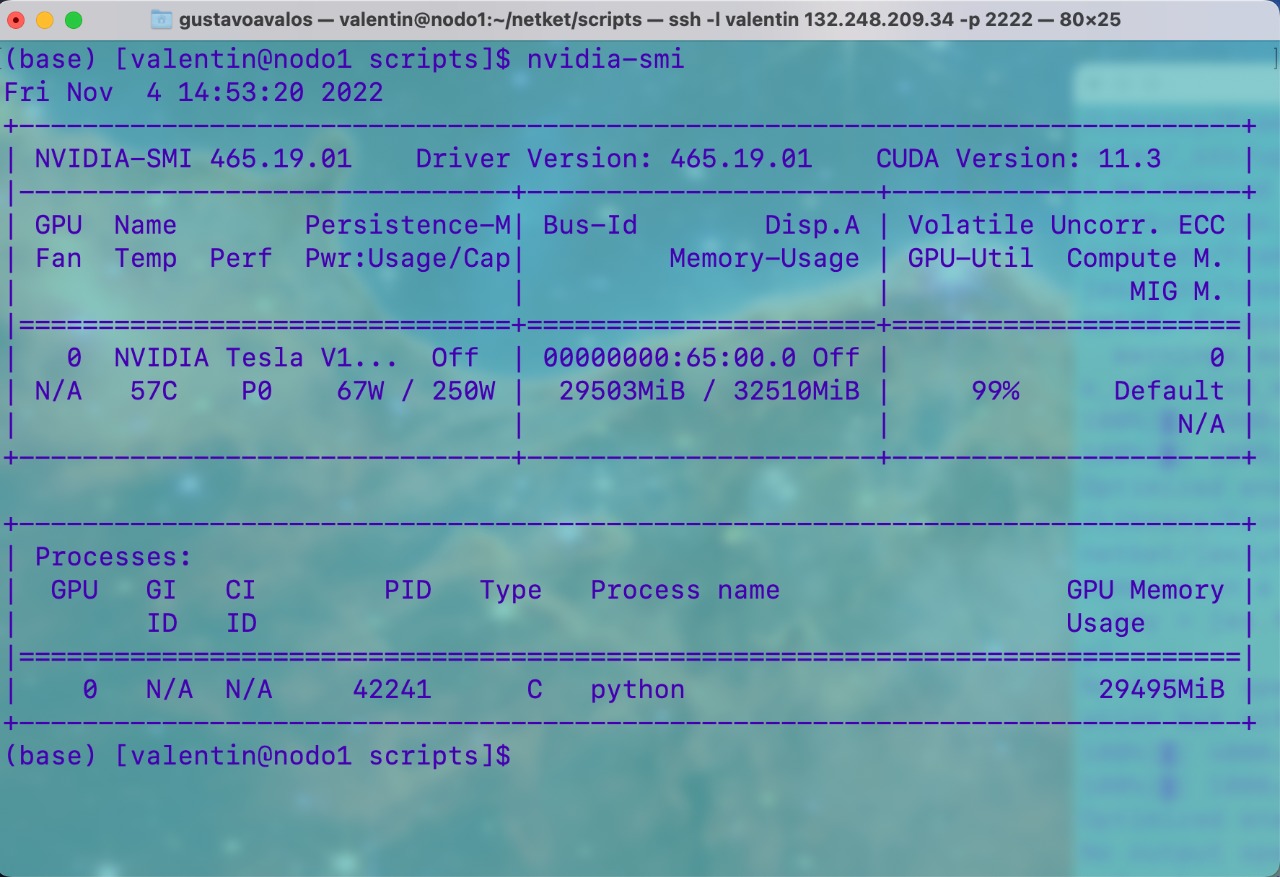Click the typed command 'nvidia-smi'
Image resolution: width=1280 pixels, height=877 pixels.
606,59
